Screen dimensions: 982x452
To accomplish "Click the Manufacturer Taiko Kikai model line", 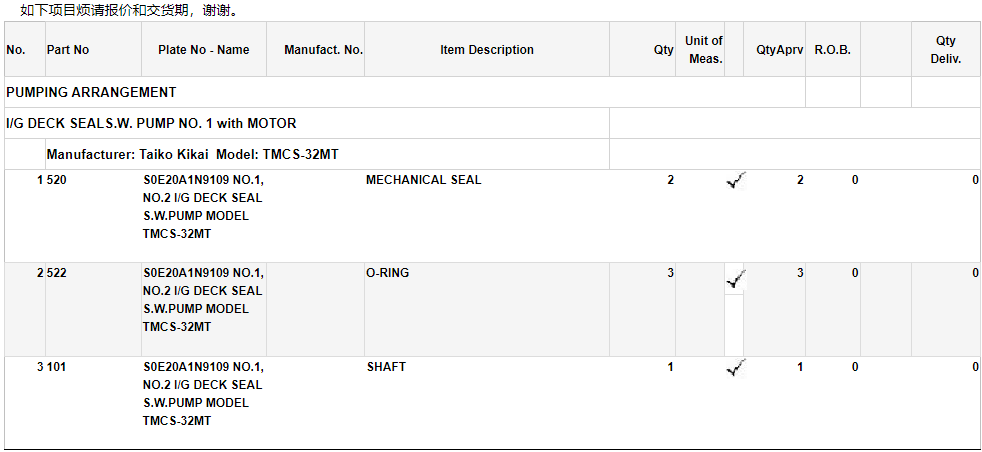I will [x=198, y=155].
